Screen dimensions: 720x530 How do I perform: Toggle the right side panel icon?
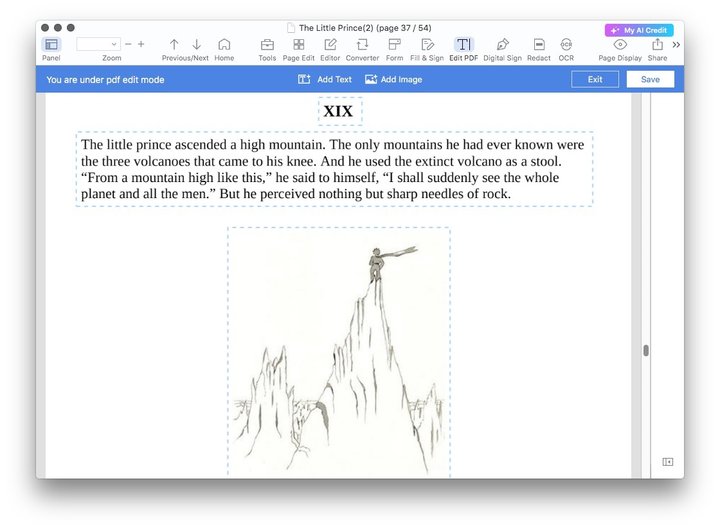tap(668, 462)
